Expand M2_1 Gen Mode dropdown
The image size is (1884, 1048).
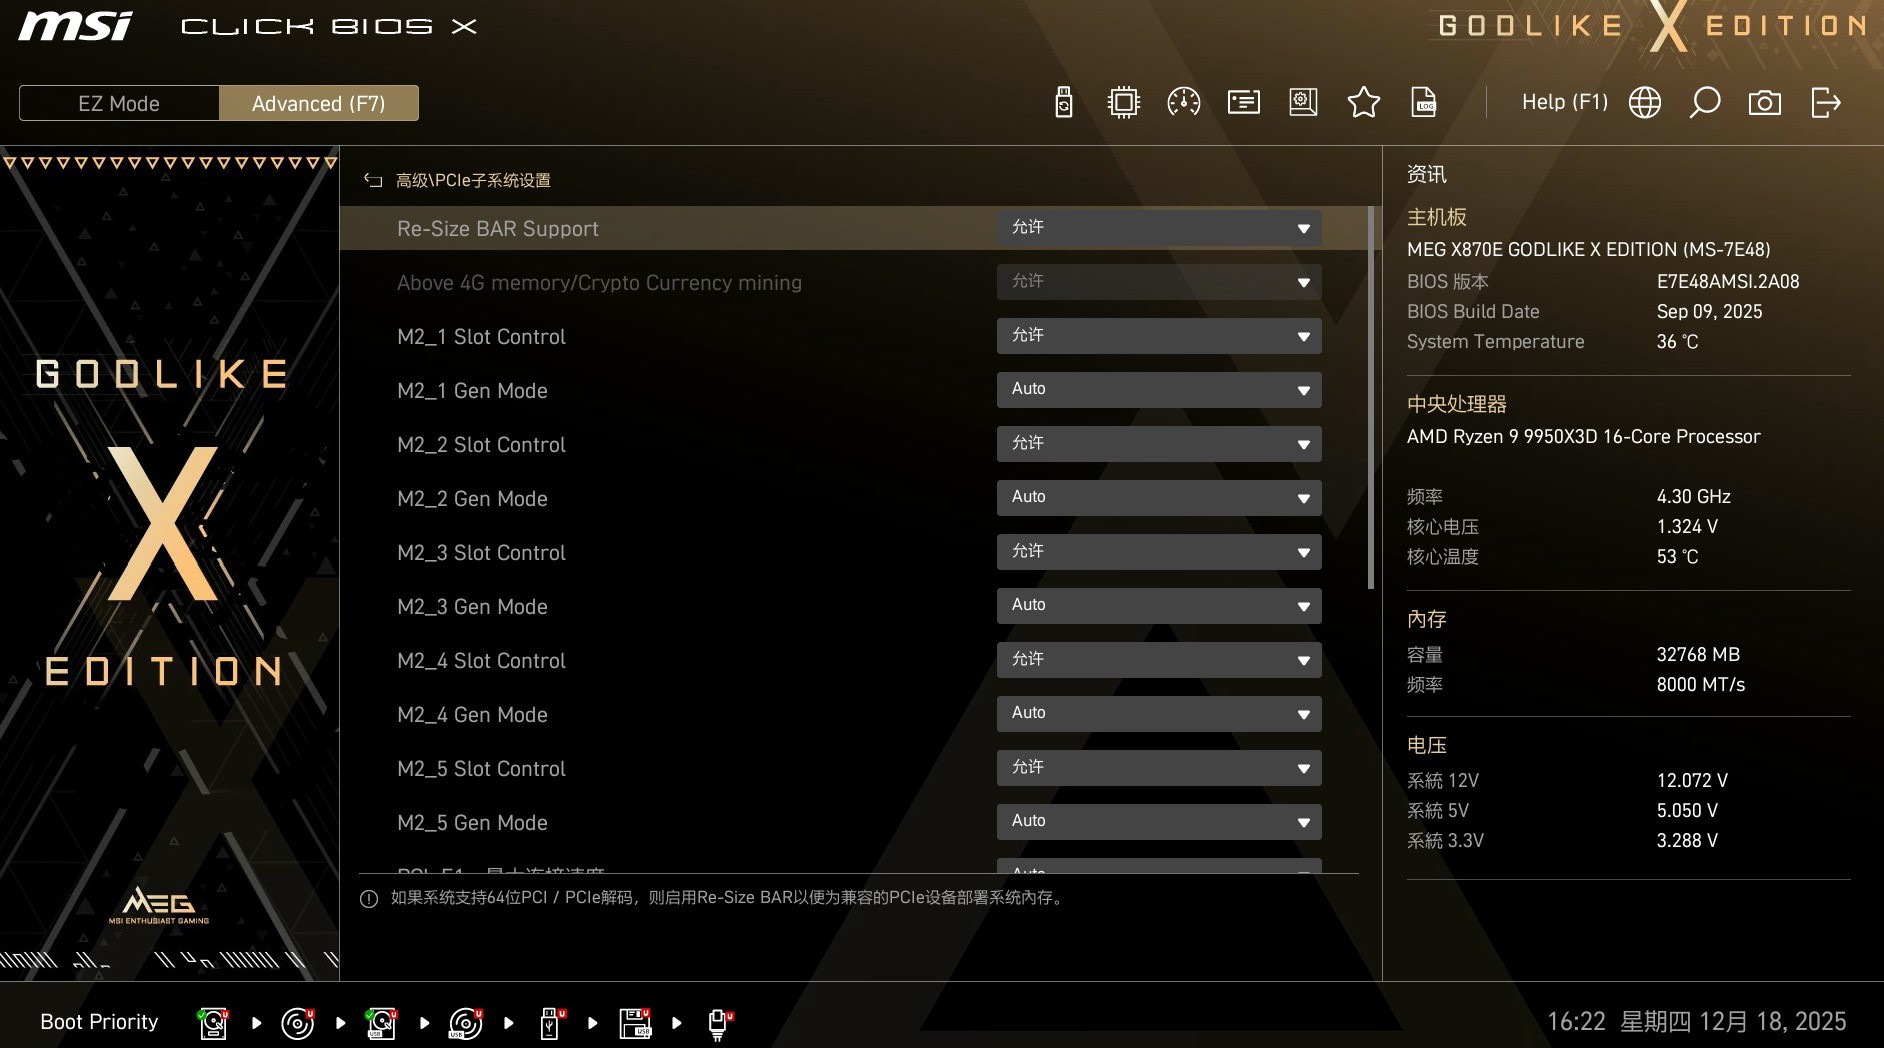1159,390
